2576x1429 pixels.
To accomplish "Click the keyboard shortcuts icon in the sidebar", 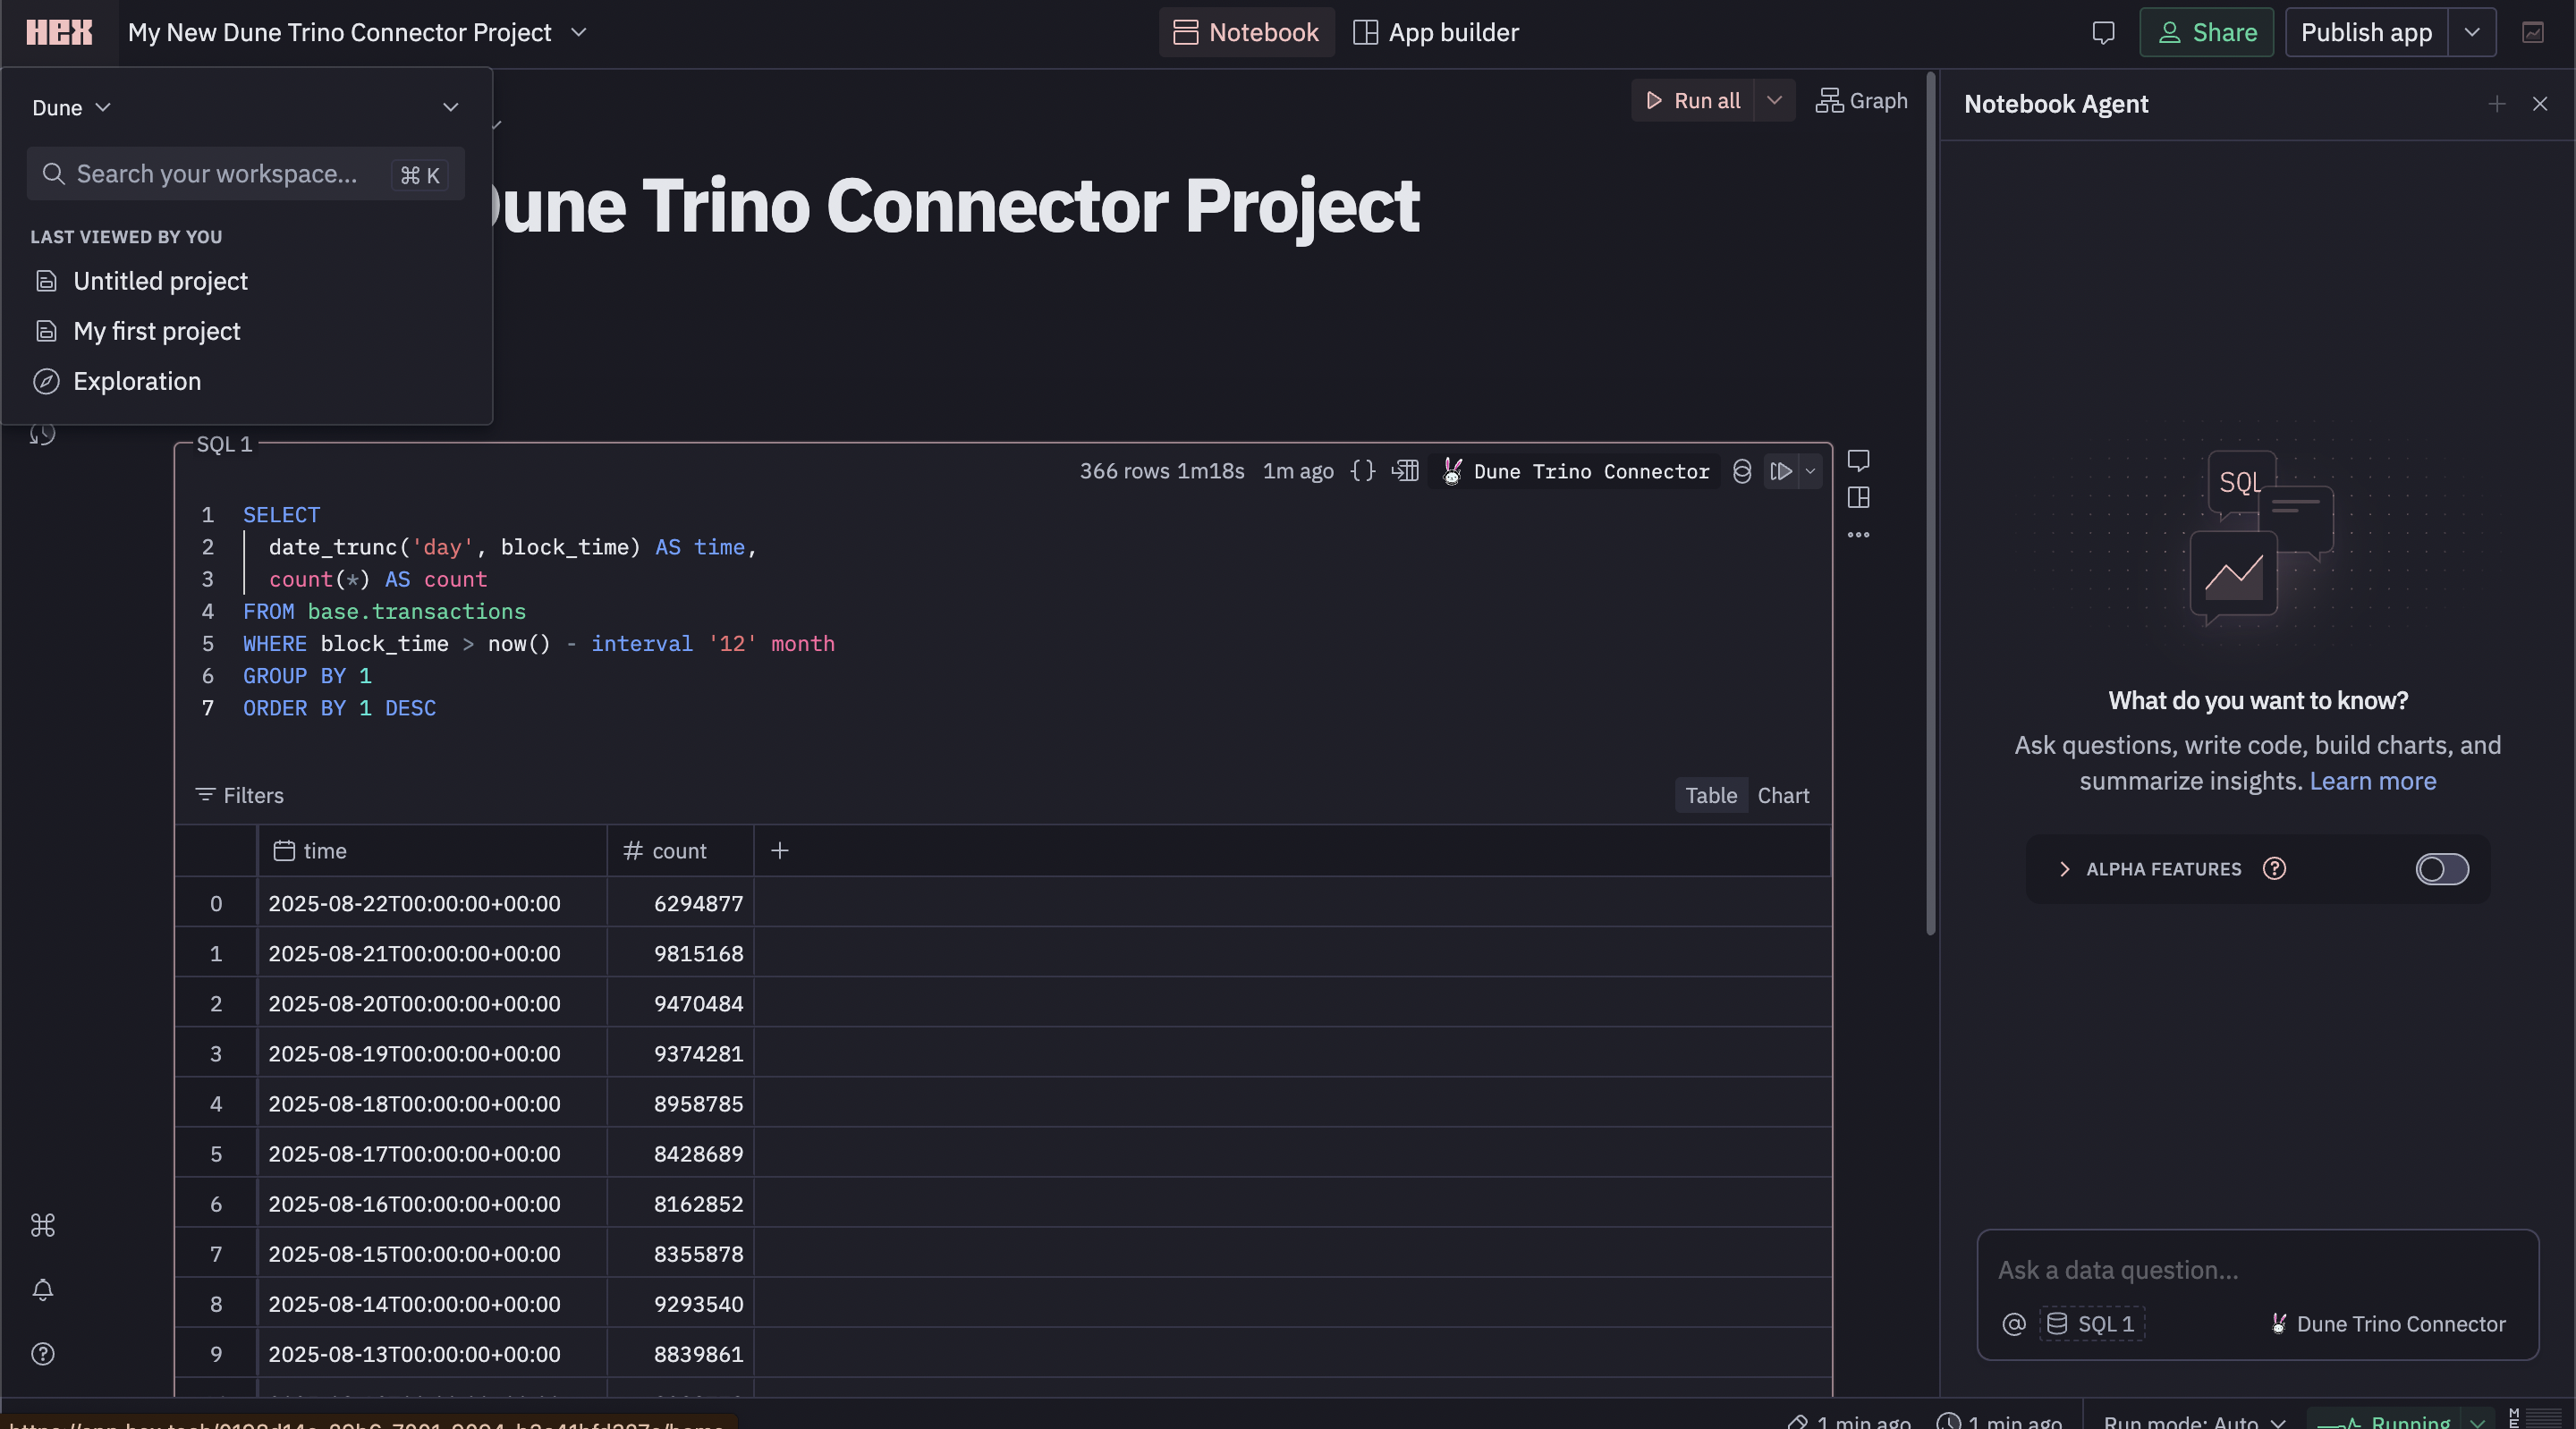I will coord(42,1225).
